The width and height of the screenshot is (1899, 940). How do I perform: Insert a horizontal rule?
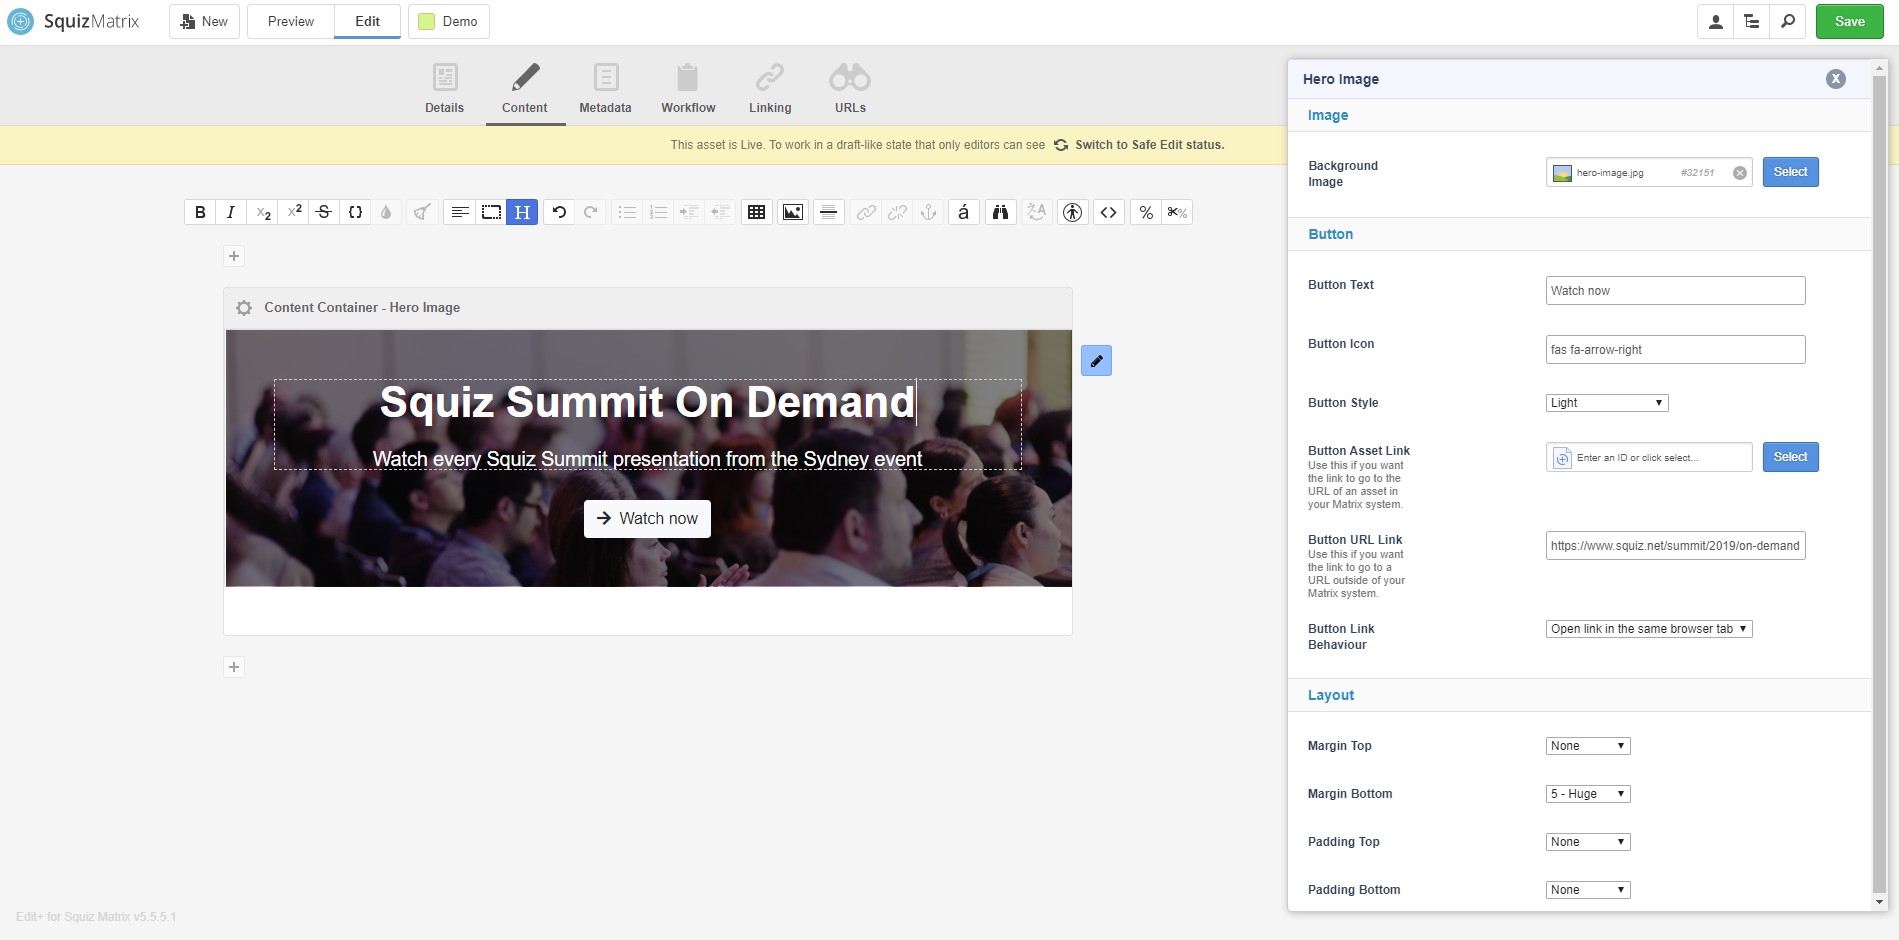click(828, 212)
